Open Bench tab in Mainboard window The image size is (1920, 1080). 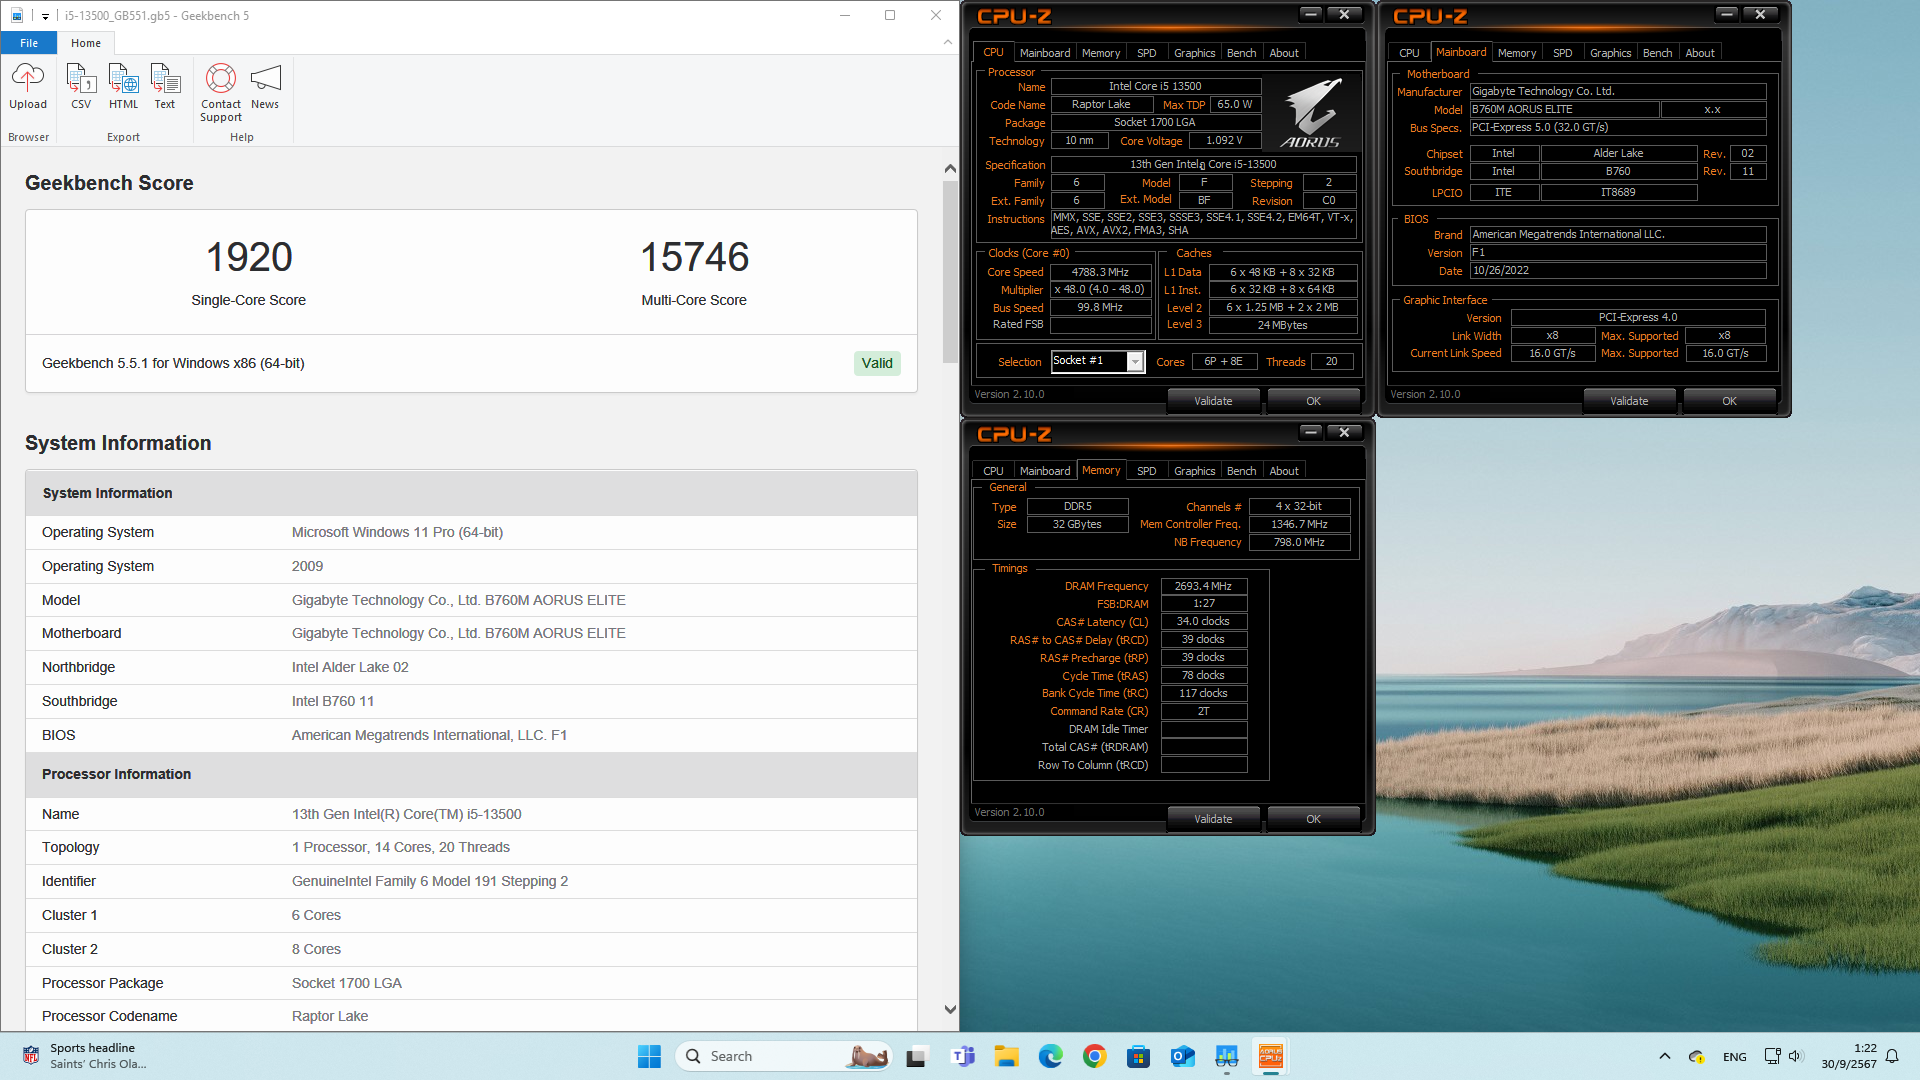point(1658,53)
